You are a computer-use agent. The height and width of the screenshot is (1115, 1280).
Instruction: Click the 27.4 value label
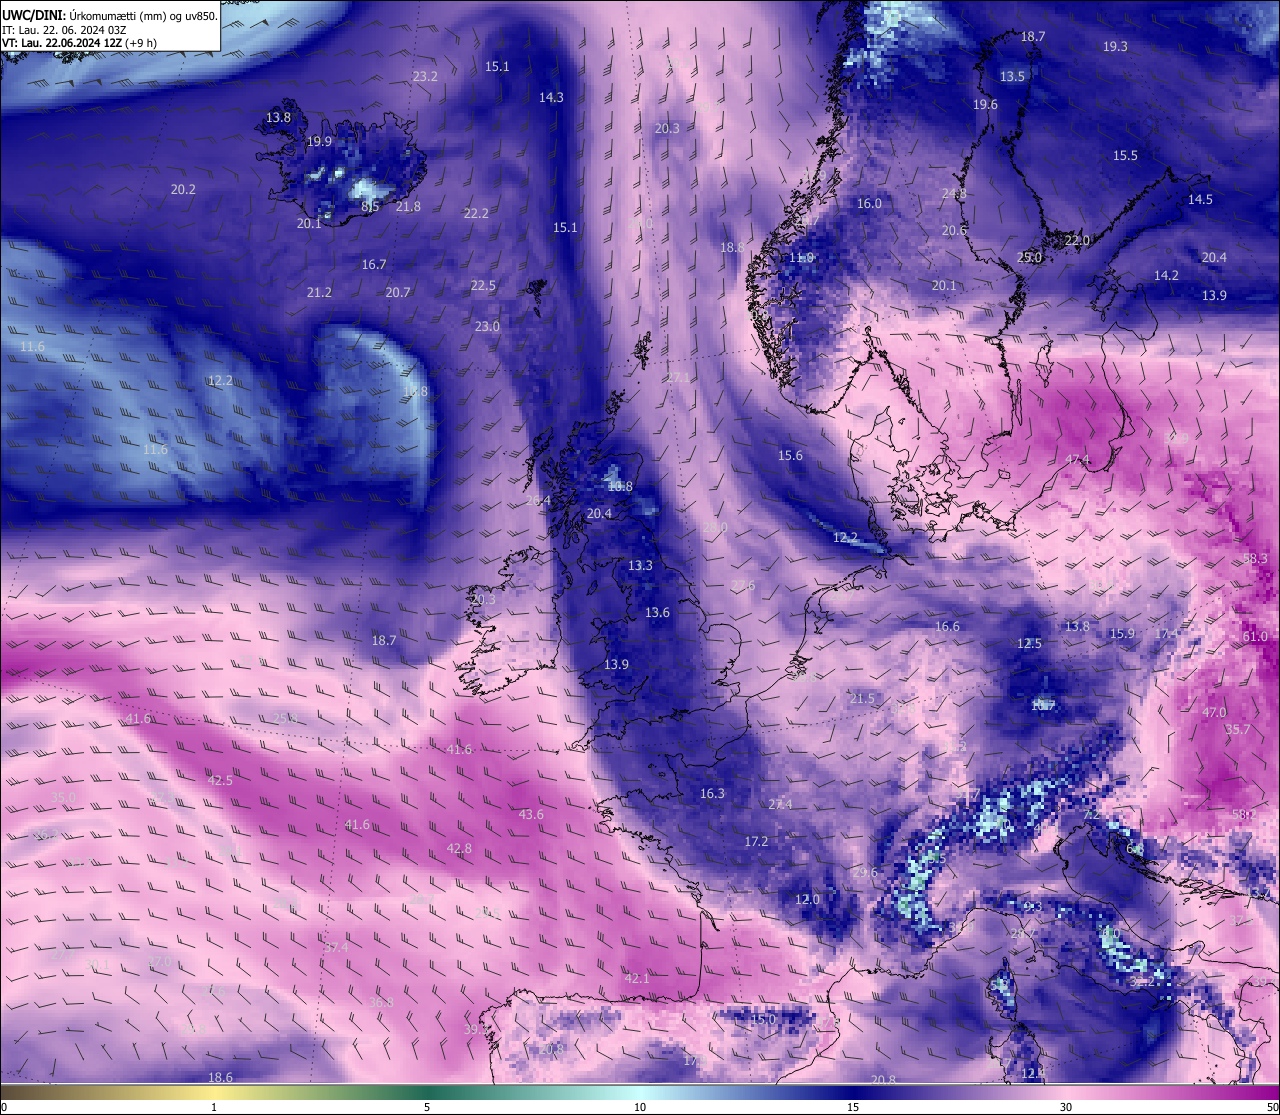point(780,805)
